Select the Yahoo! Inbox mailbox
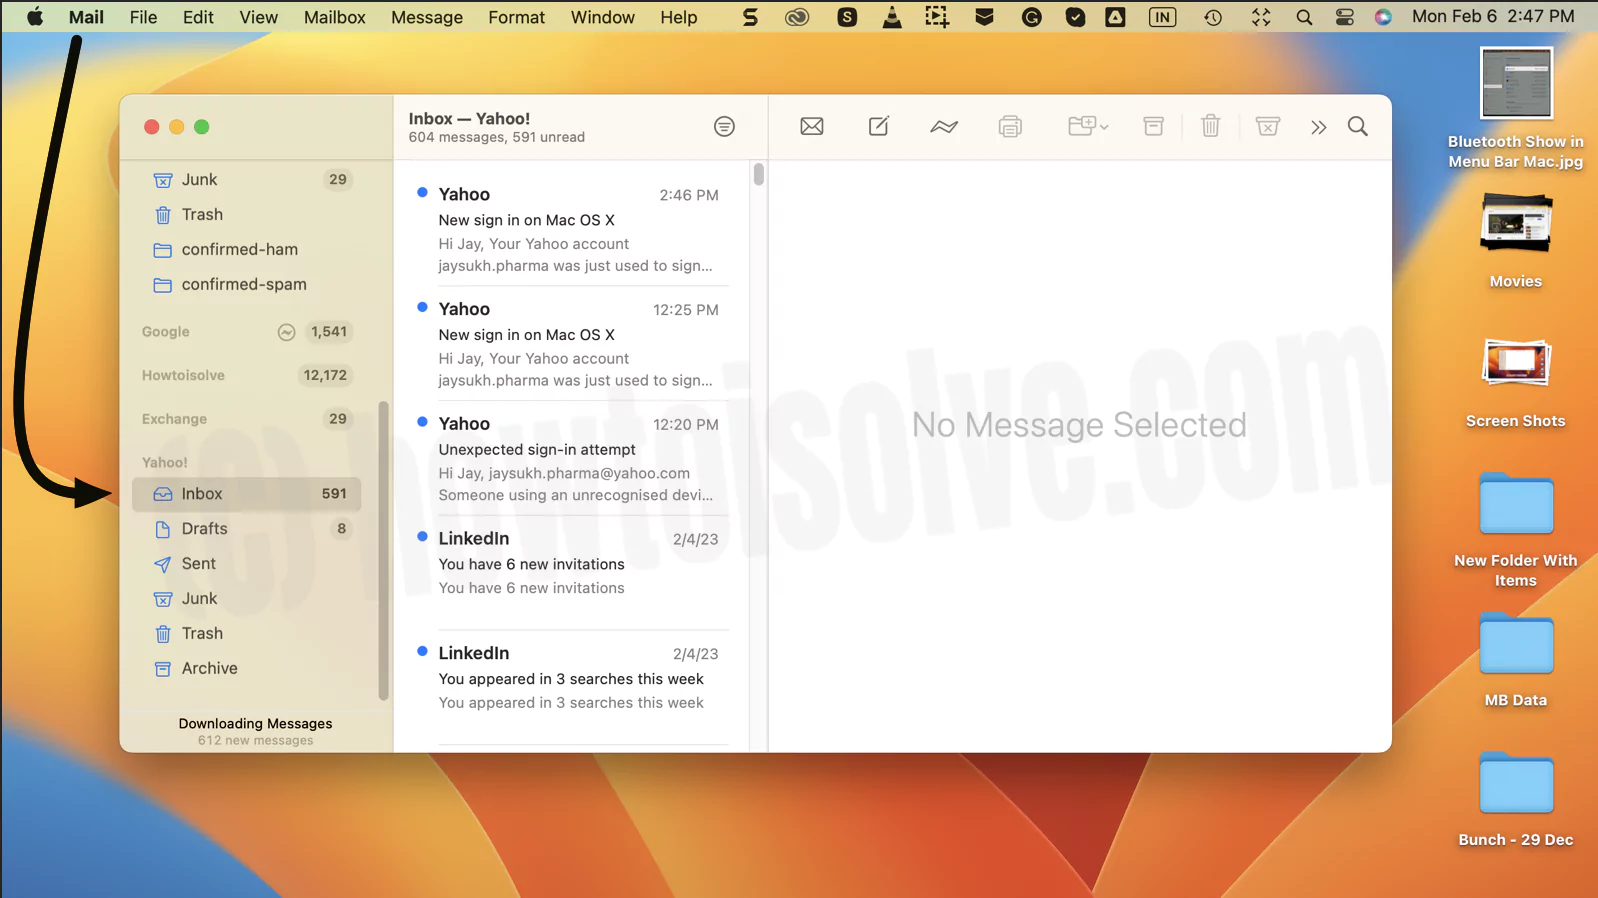This screenshot has width=1598, height=898. [x=247, y=494]
